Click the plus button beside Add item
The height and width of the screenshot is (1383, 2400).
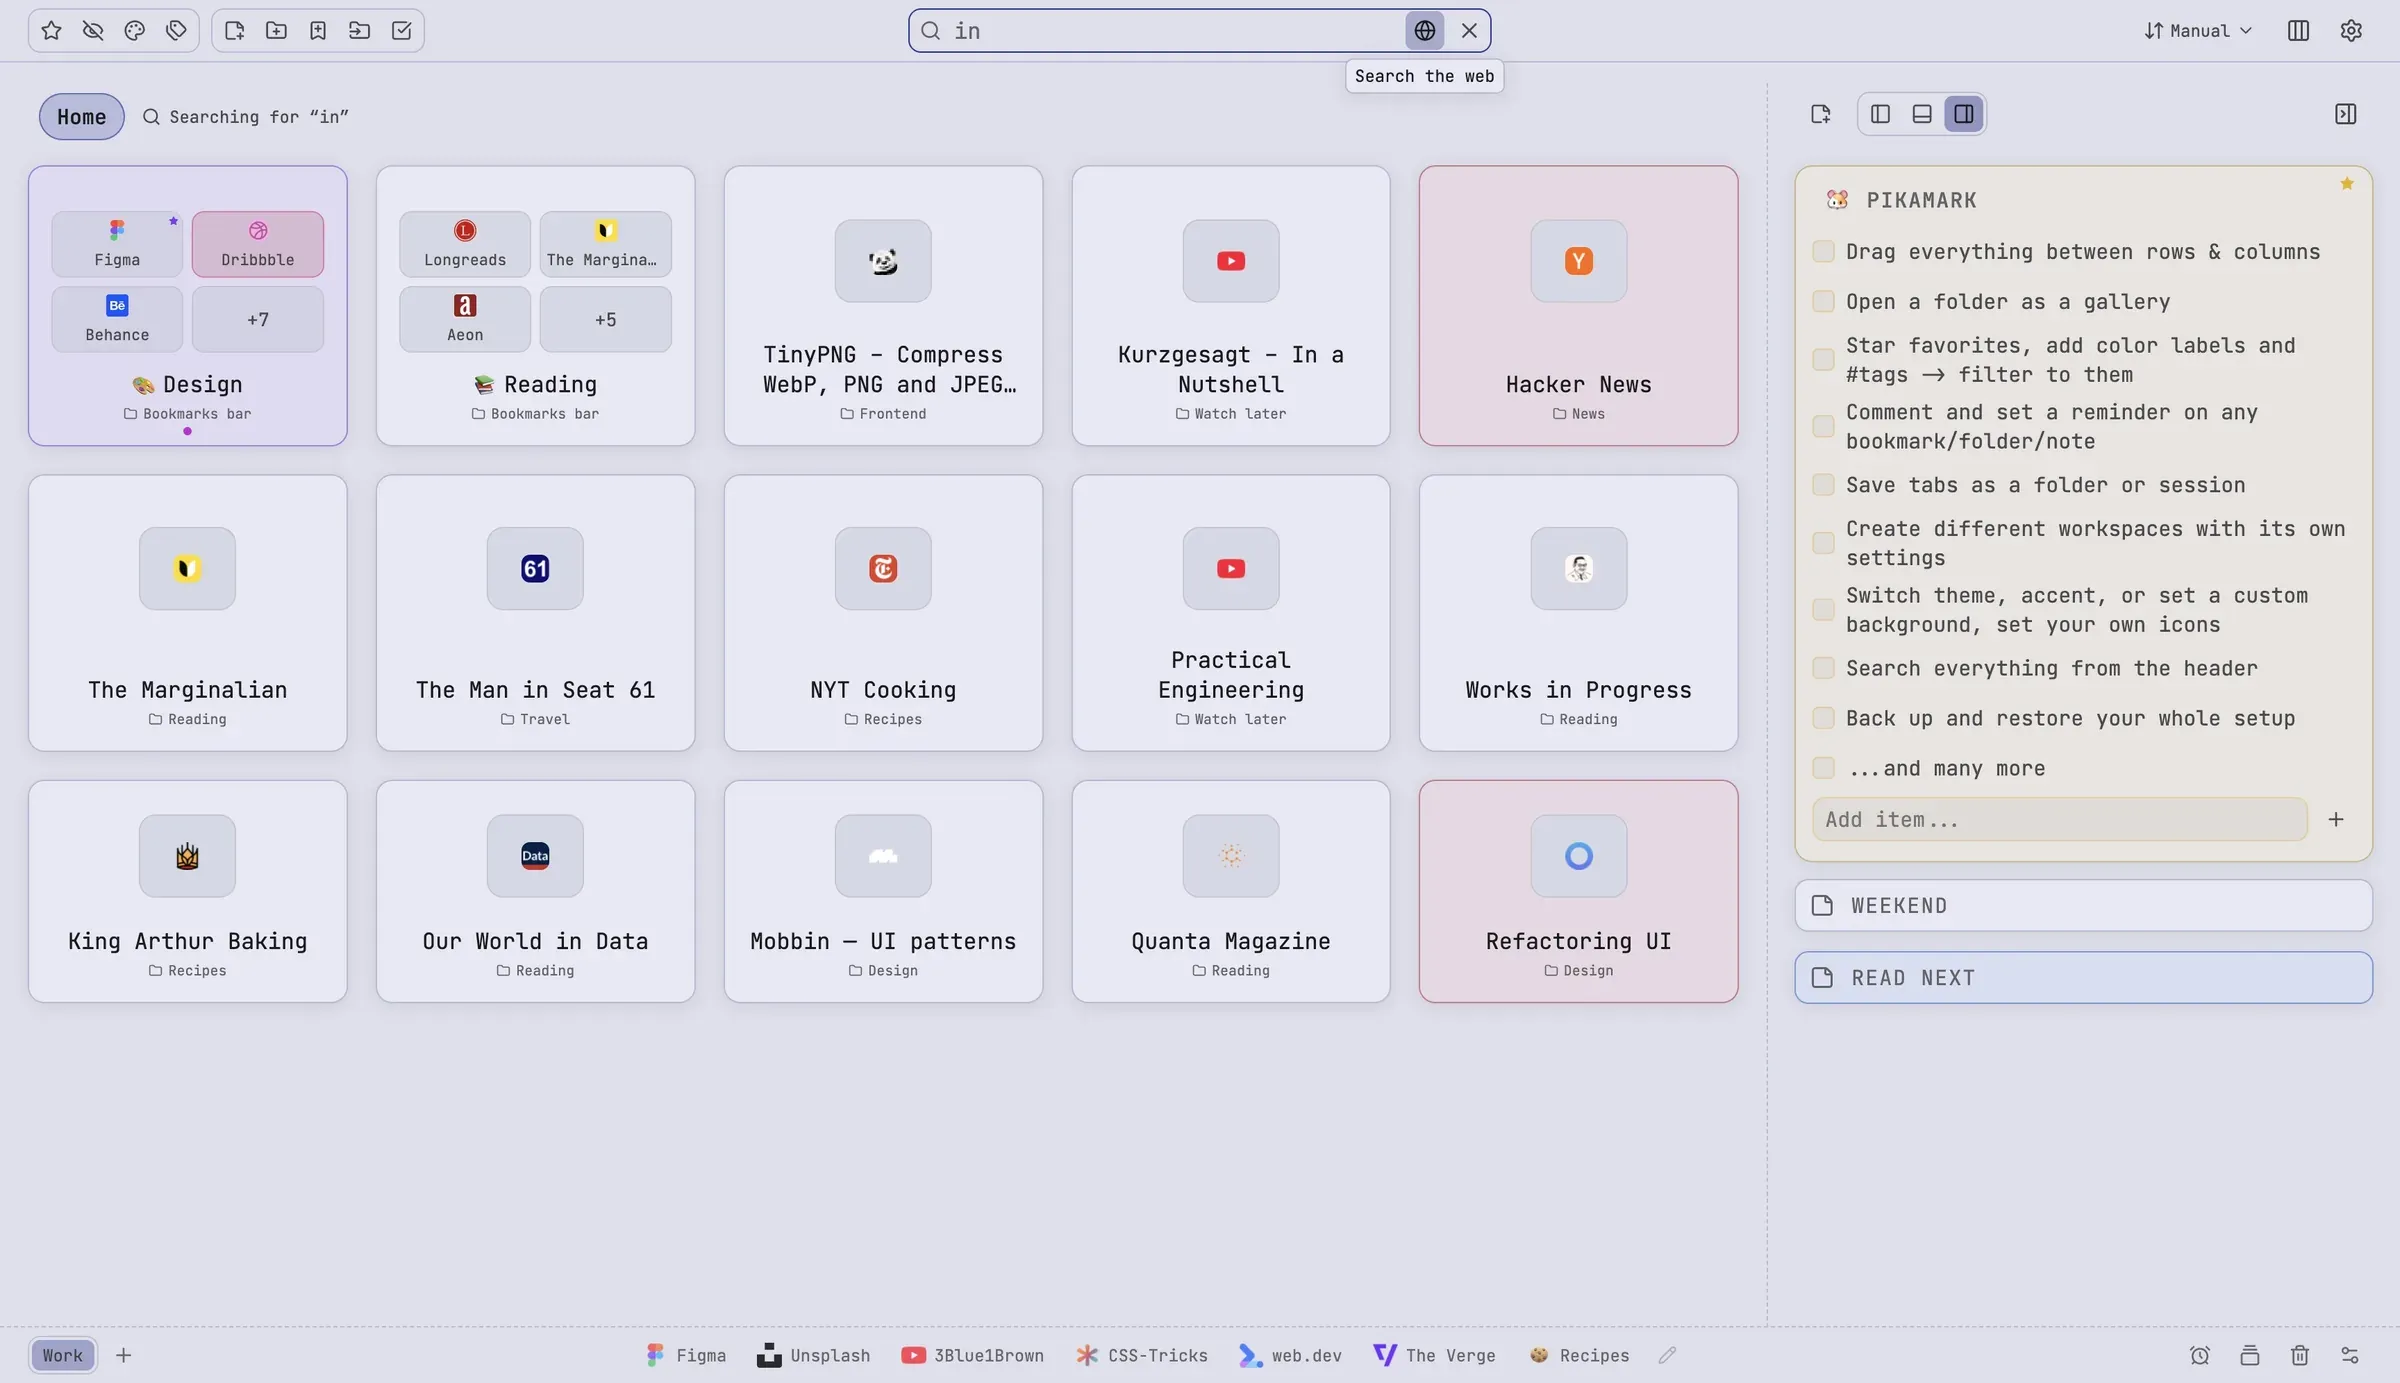coord(2336,819)
